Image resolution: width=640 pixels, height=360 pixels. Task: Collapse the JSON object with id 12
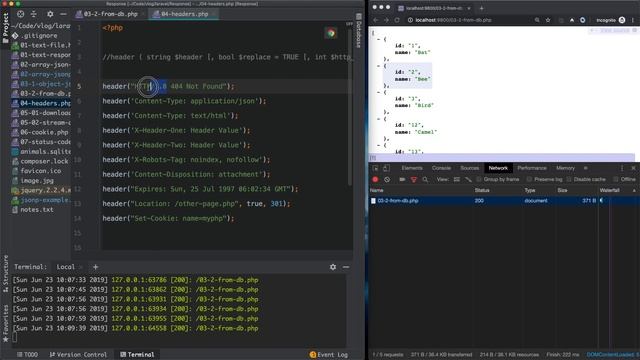point(379,119)
